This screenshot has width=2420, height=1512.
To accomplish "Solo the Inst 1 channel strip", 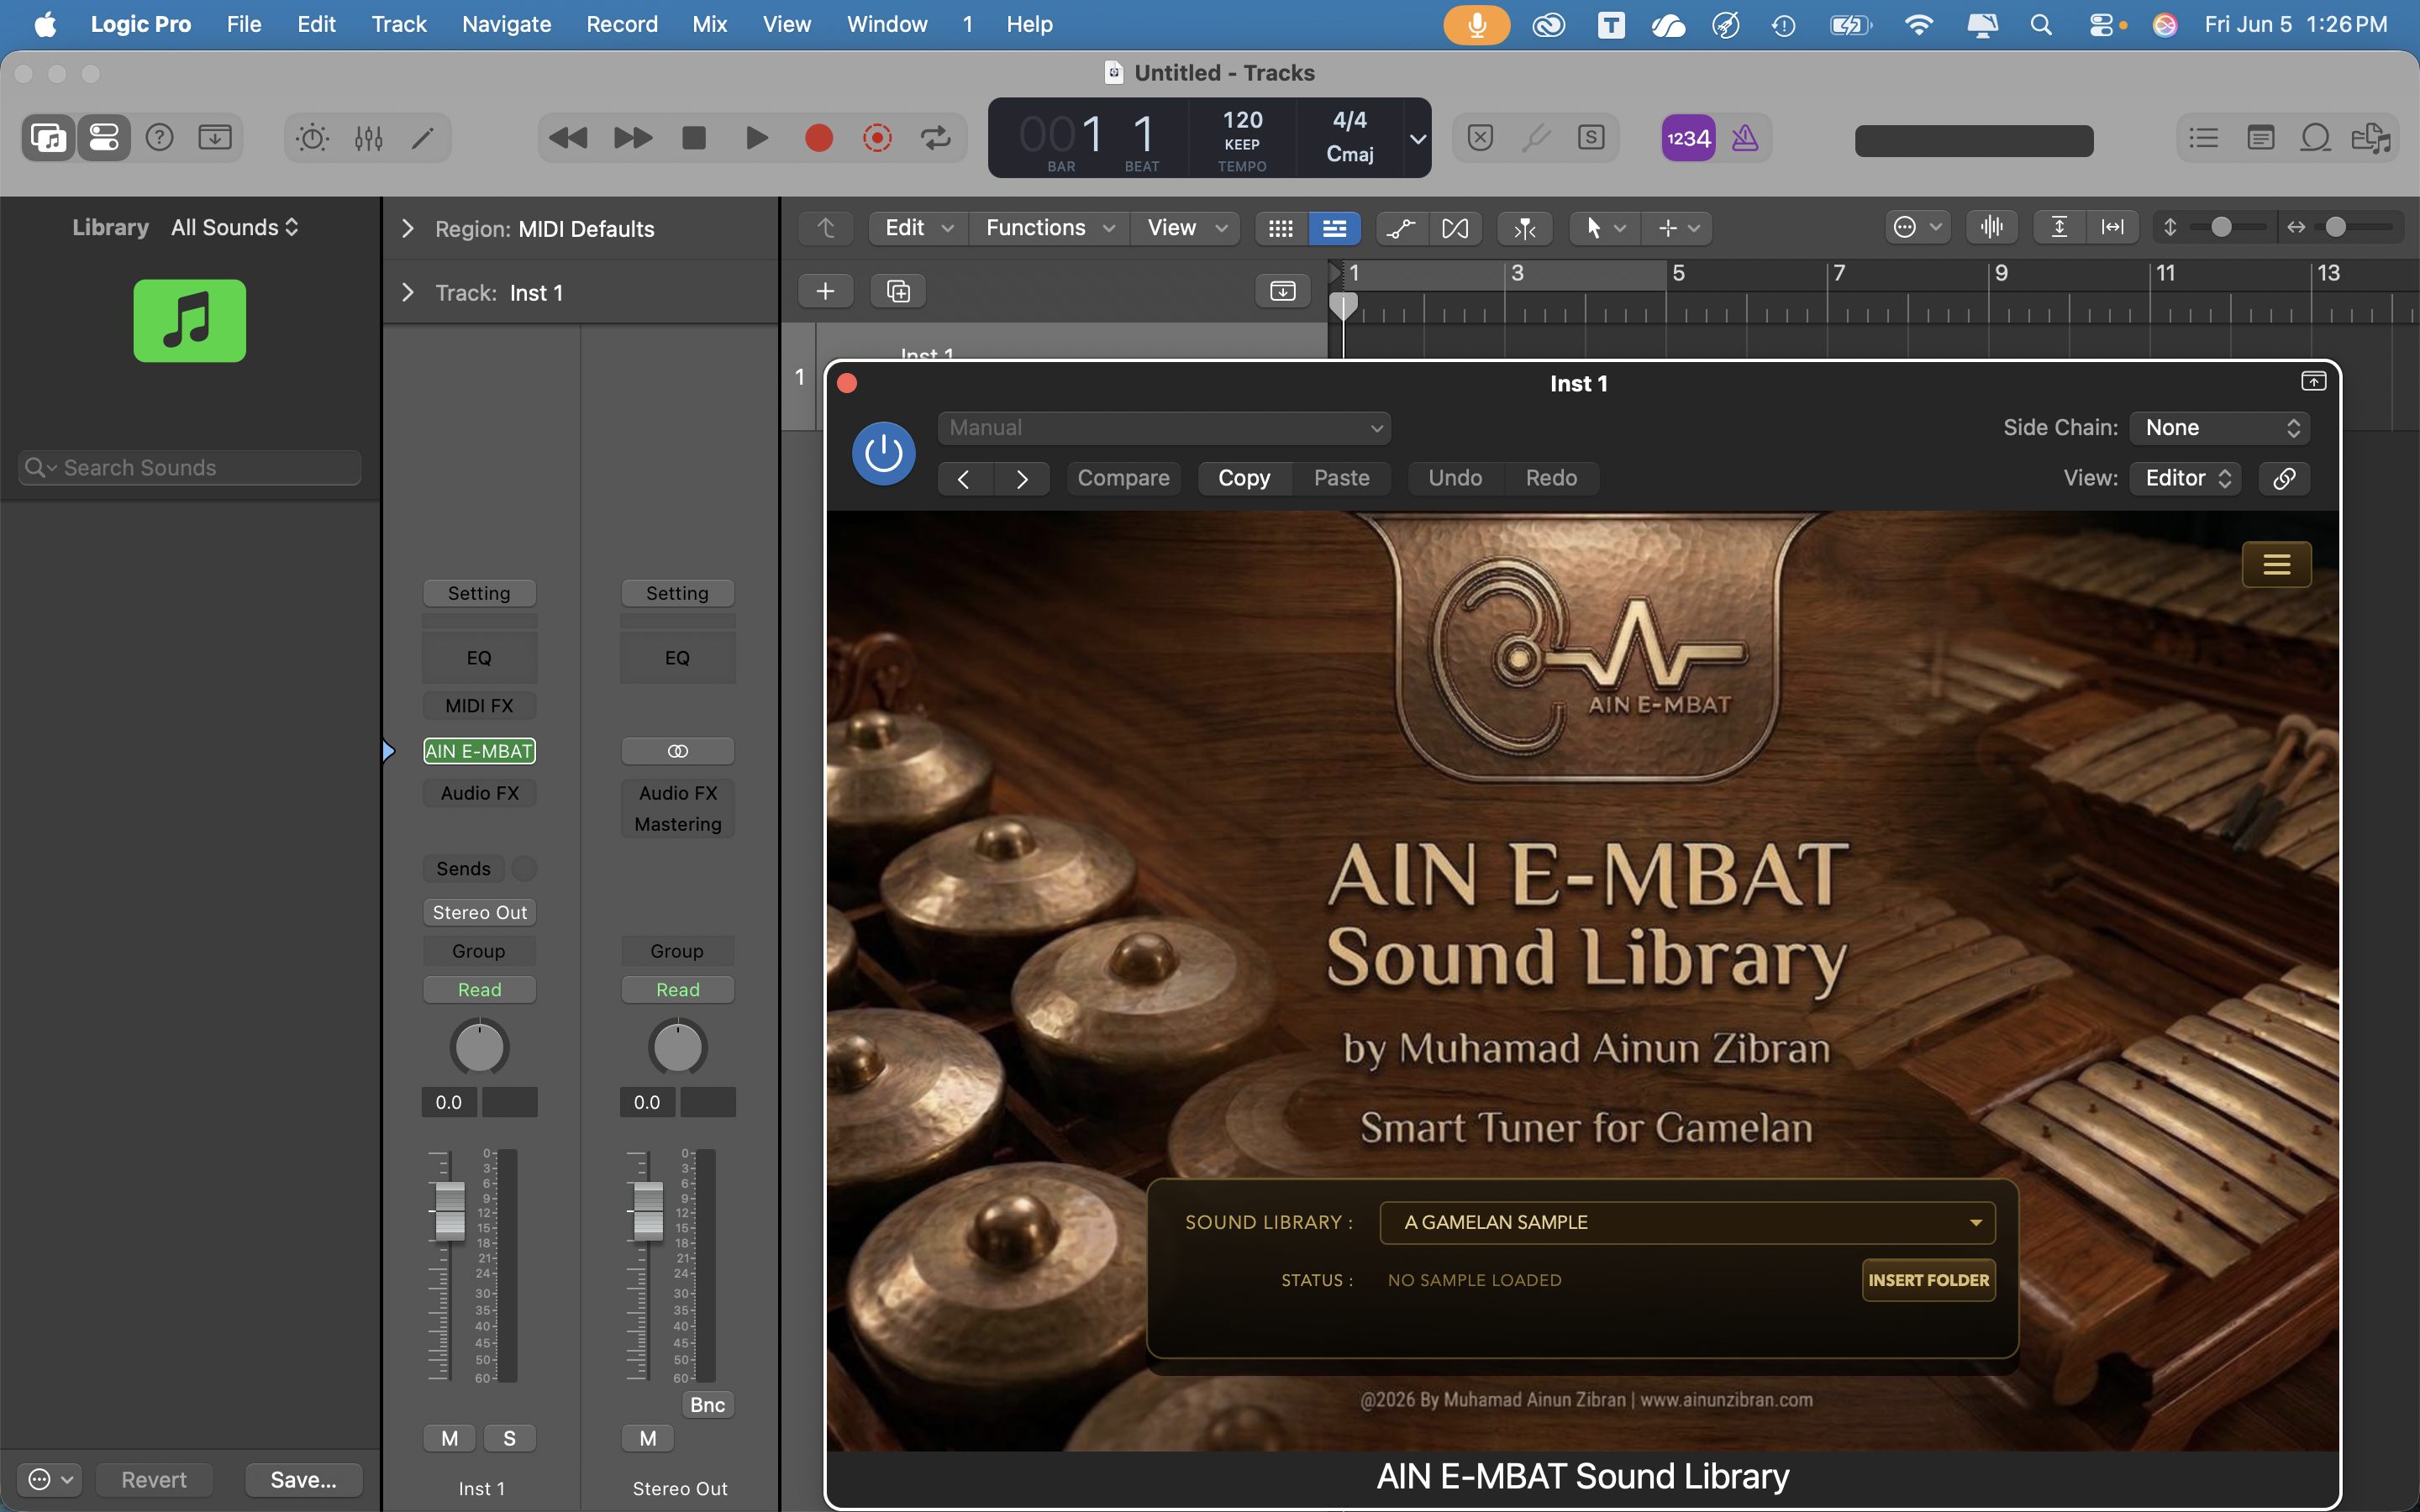I will (510, 1438).
